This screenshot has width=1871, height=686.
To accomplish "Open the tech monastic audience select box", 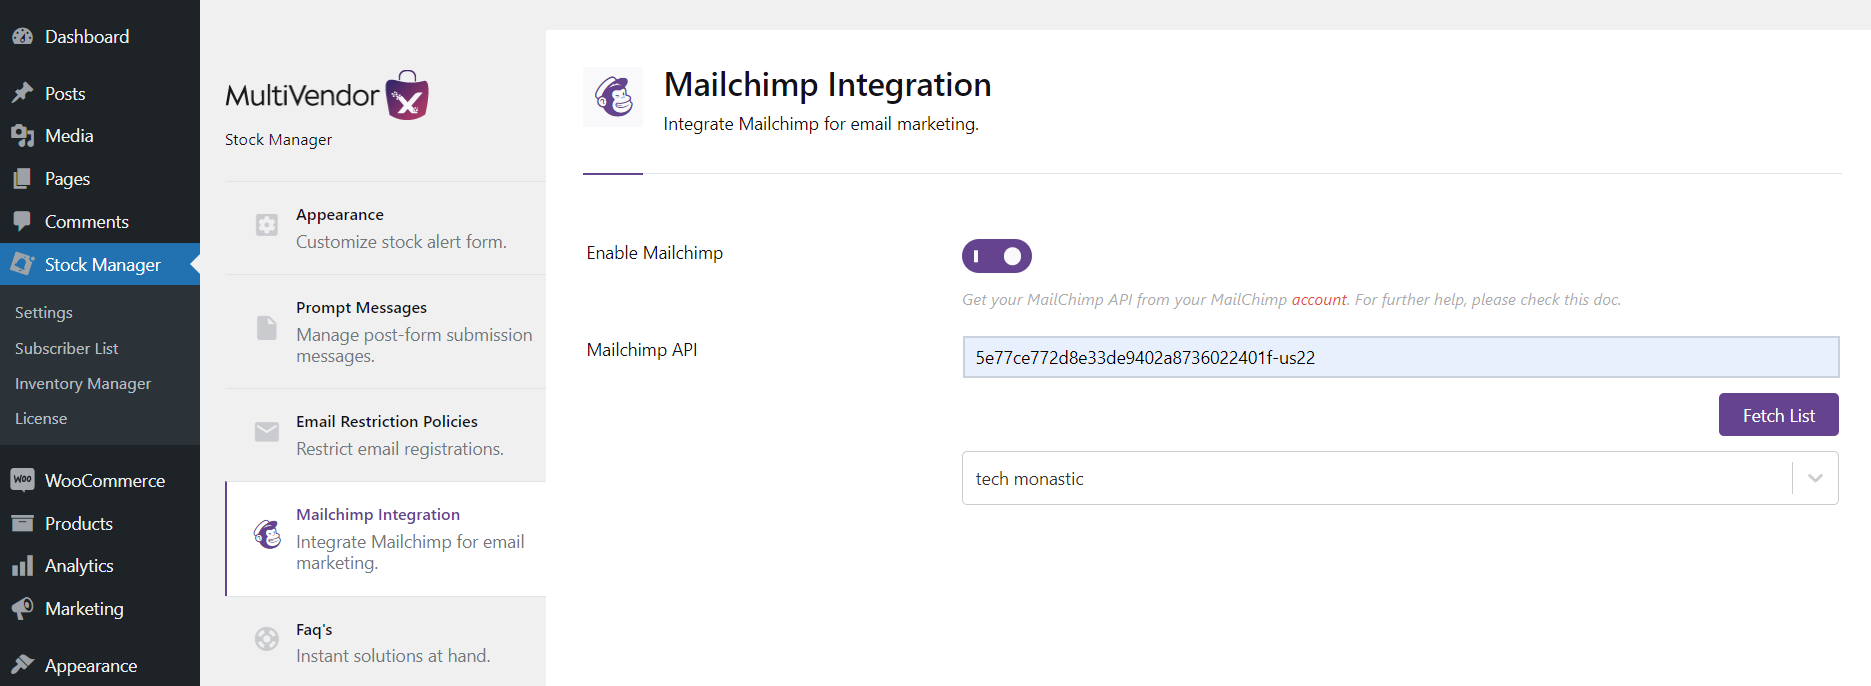I will [x=1400, y=478].
